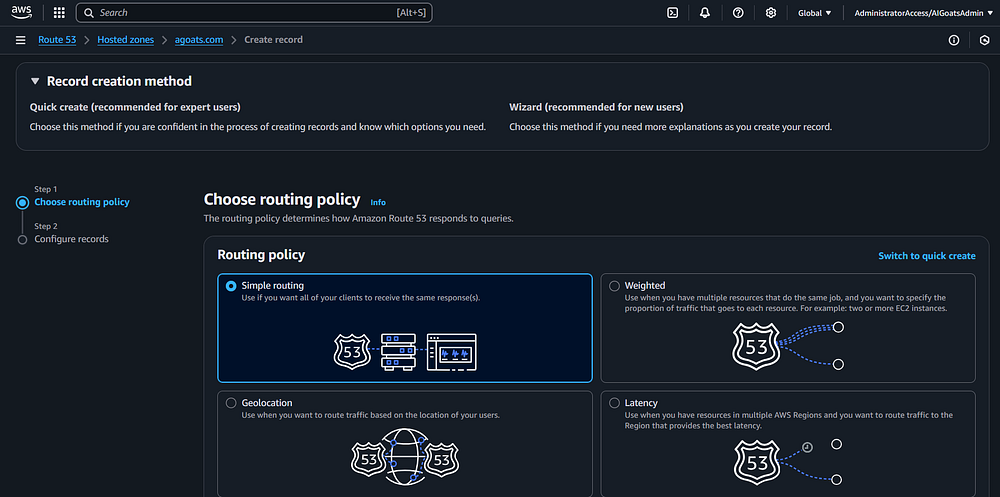Click the Configure records step

pos(71,239)
